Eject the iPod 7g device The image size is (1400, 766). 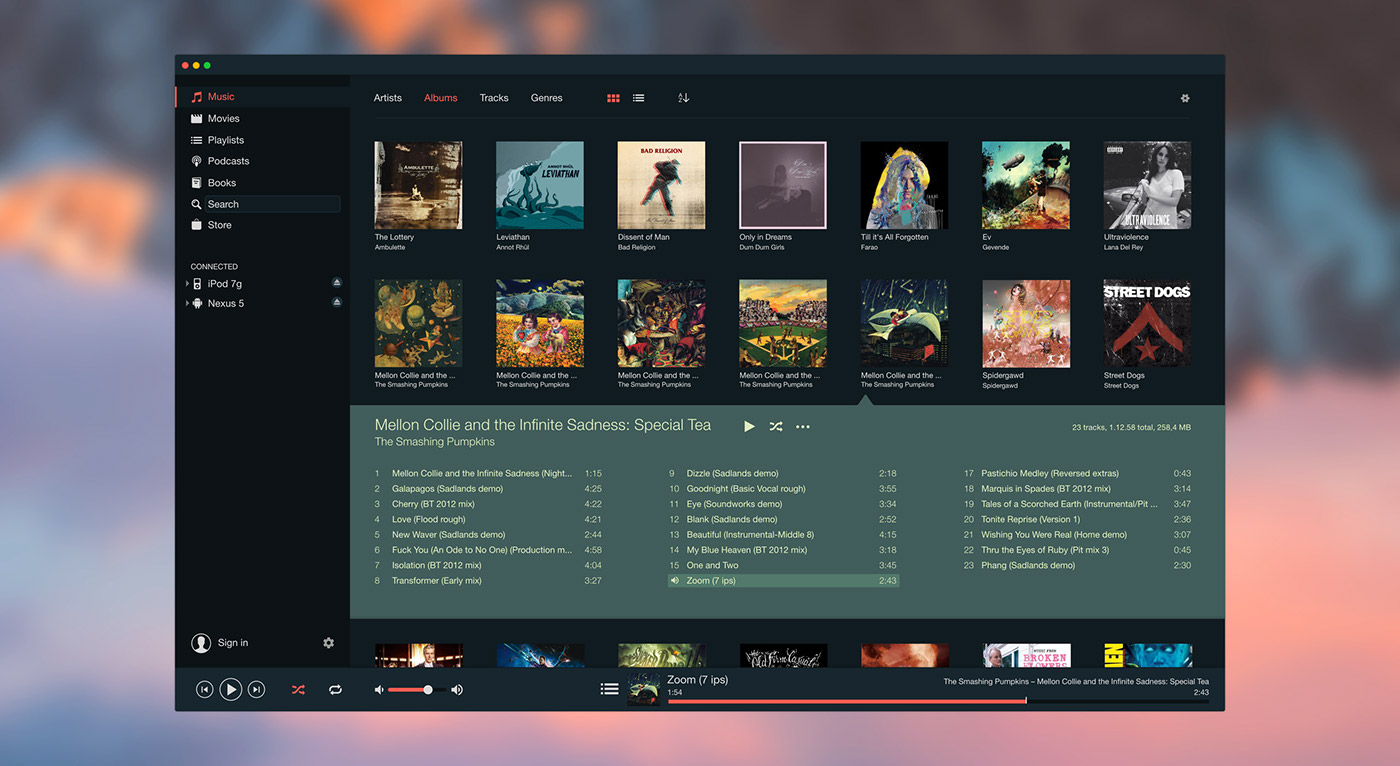click(x=337, y=283)
